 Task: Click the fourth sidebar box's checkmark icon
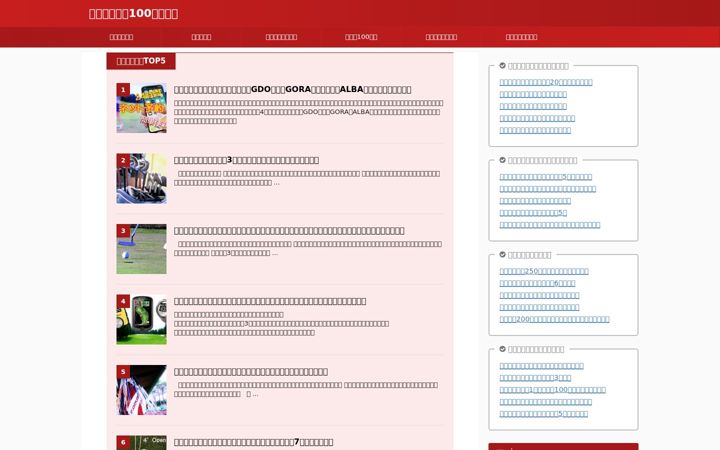click(x=502, y=349)
